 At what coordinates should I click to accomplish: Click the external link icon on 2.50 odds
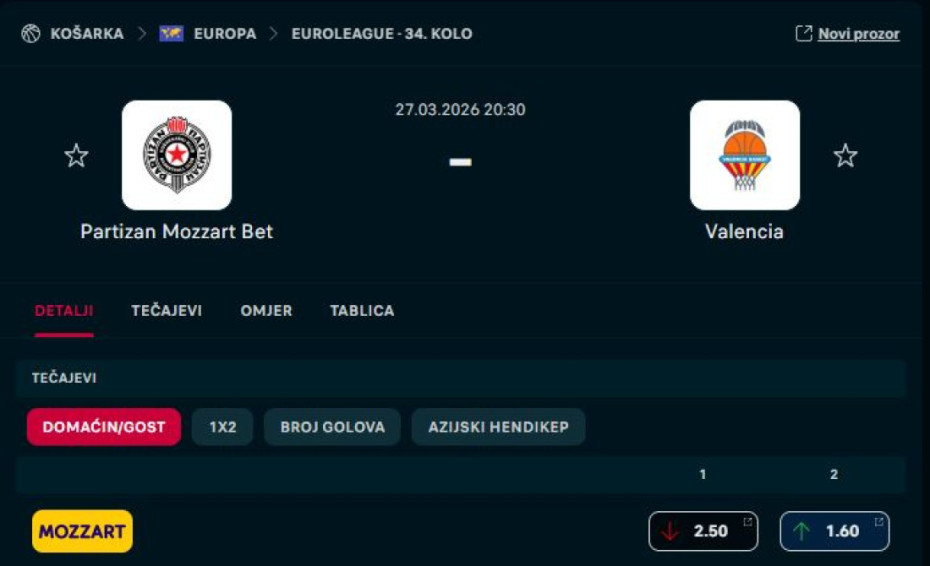(x=747, y=522)
